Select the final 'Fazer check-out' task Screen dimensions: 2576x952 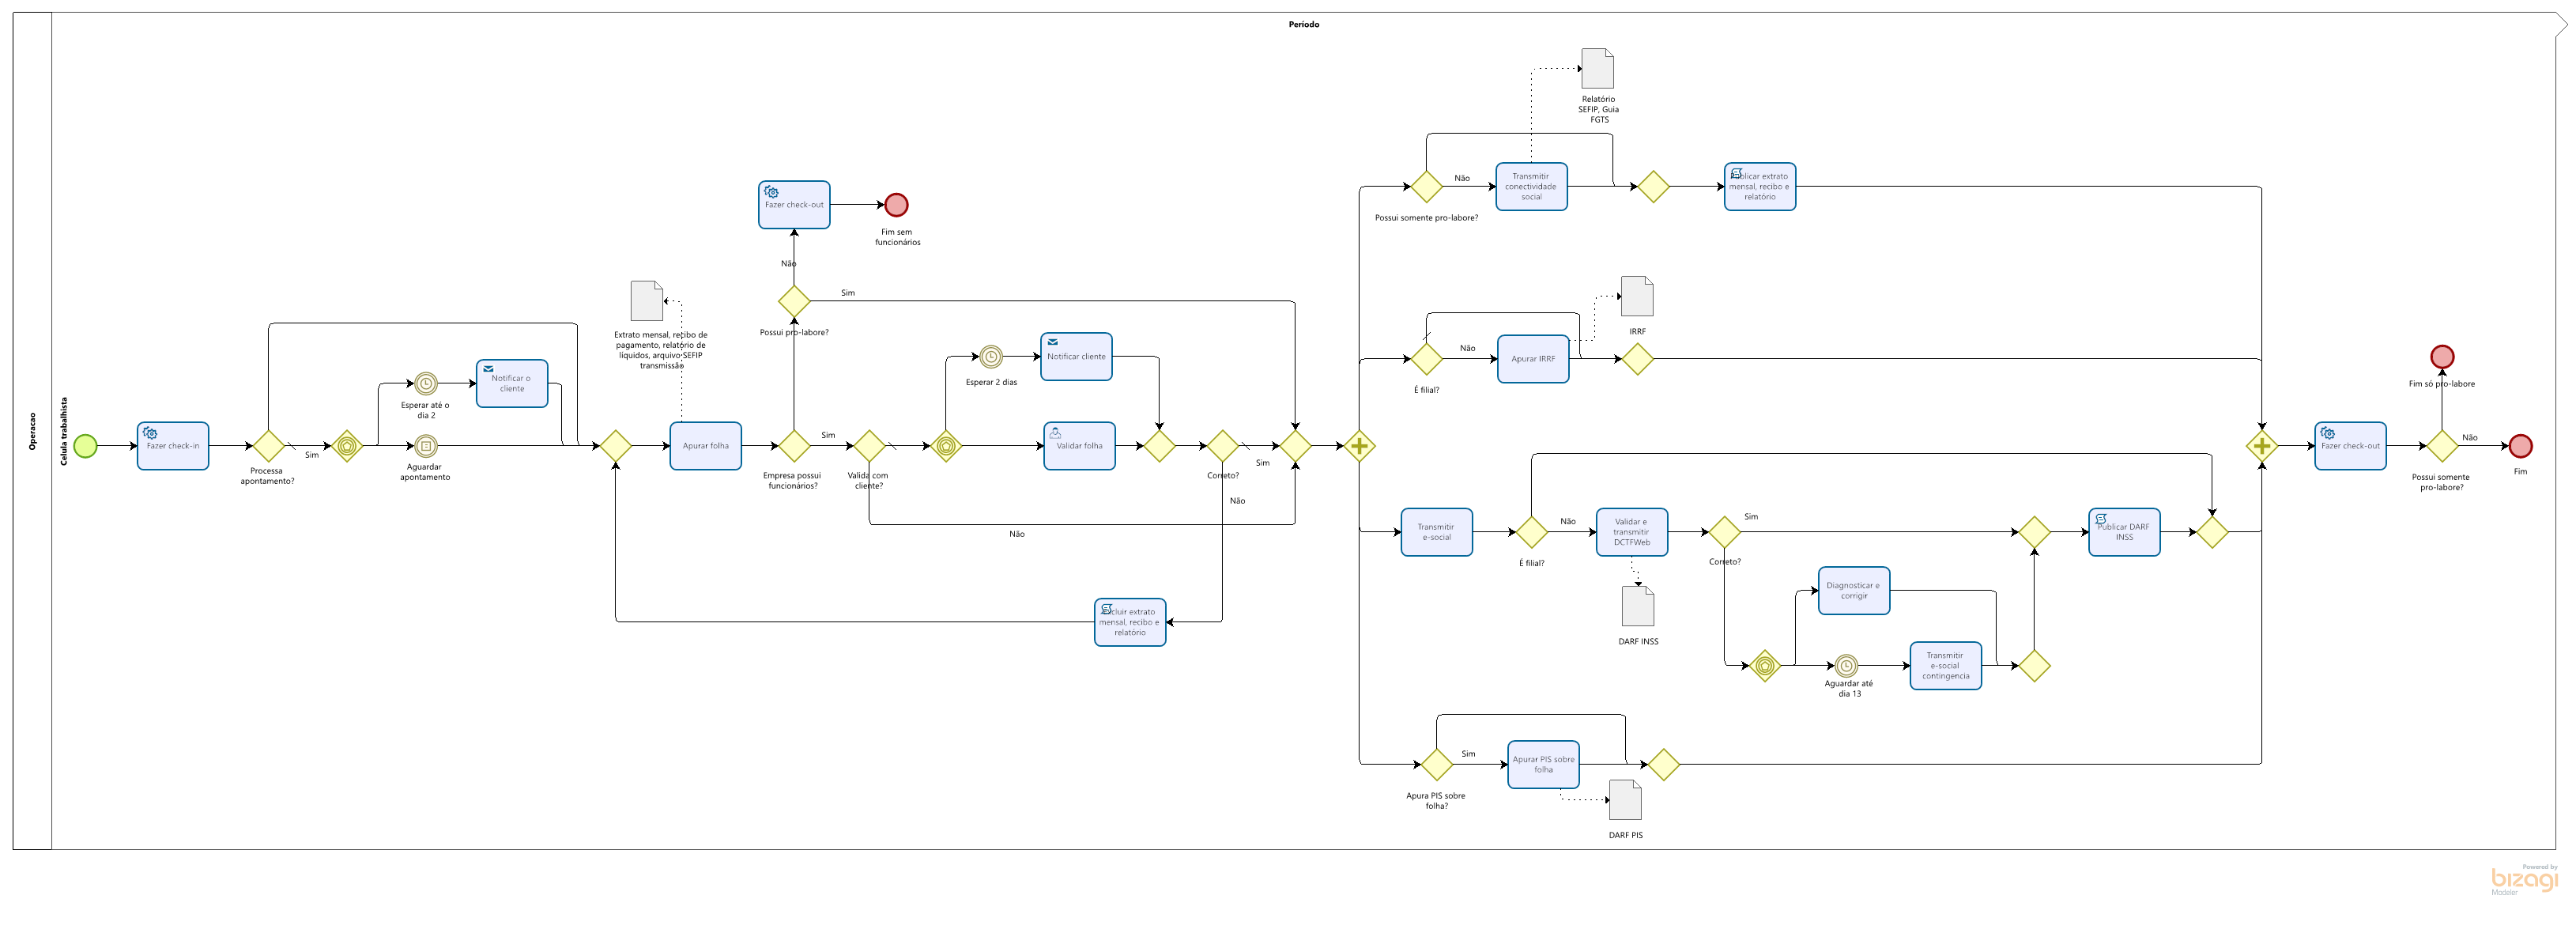[x=2350, y=446]
